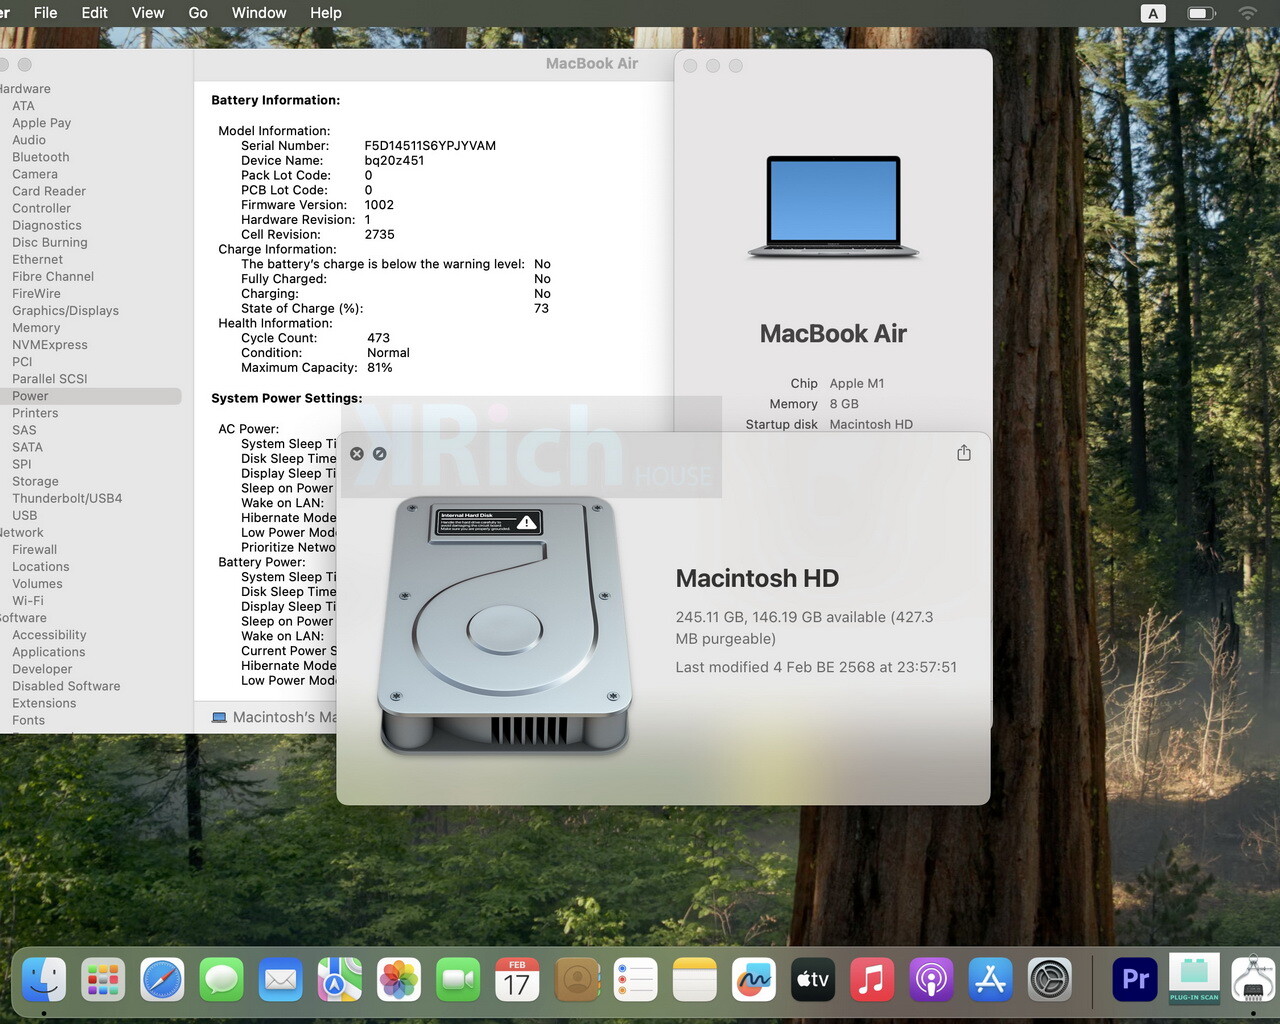Open the File menu

tap(46, 13)
